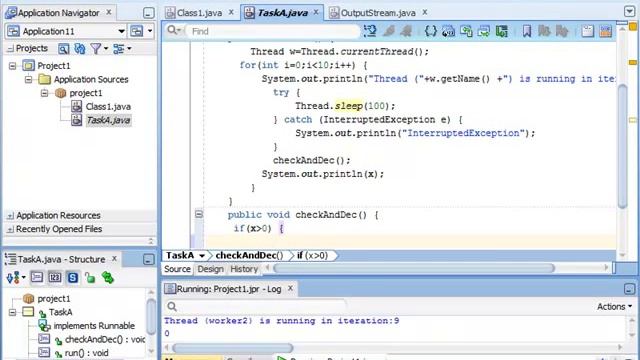This screenshot has width=640, height=360.
Task: Open the editor tab list dropdown
Action: click(629, 11)
